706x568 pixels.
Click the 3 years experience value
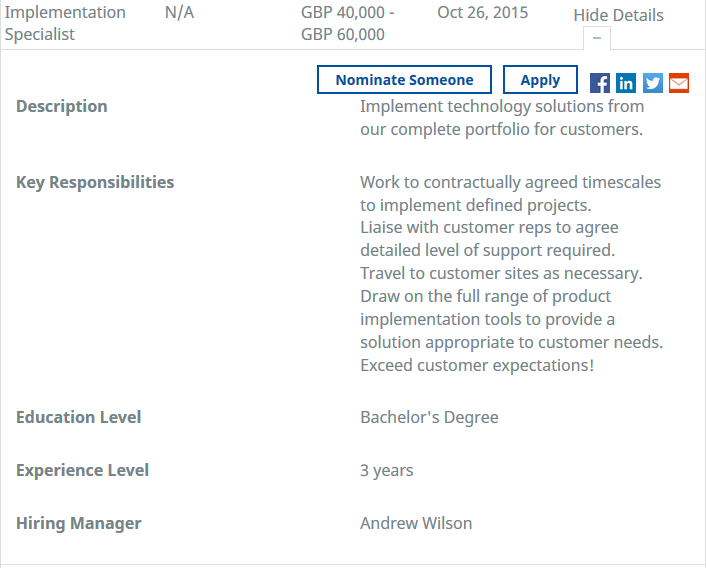pyautogui.click(x=387, y=470)
